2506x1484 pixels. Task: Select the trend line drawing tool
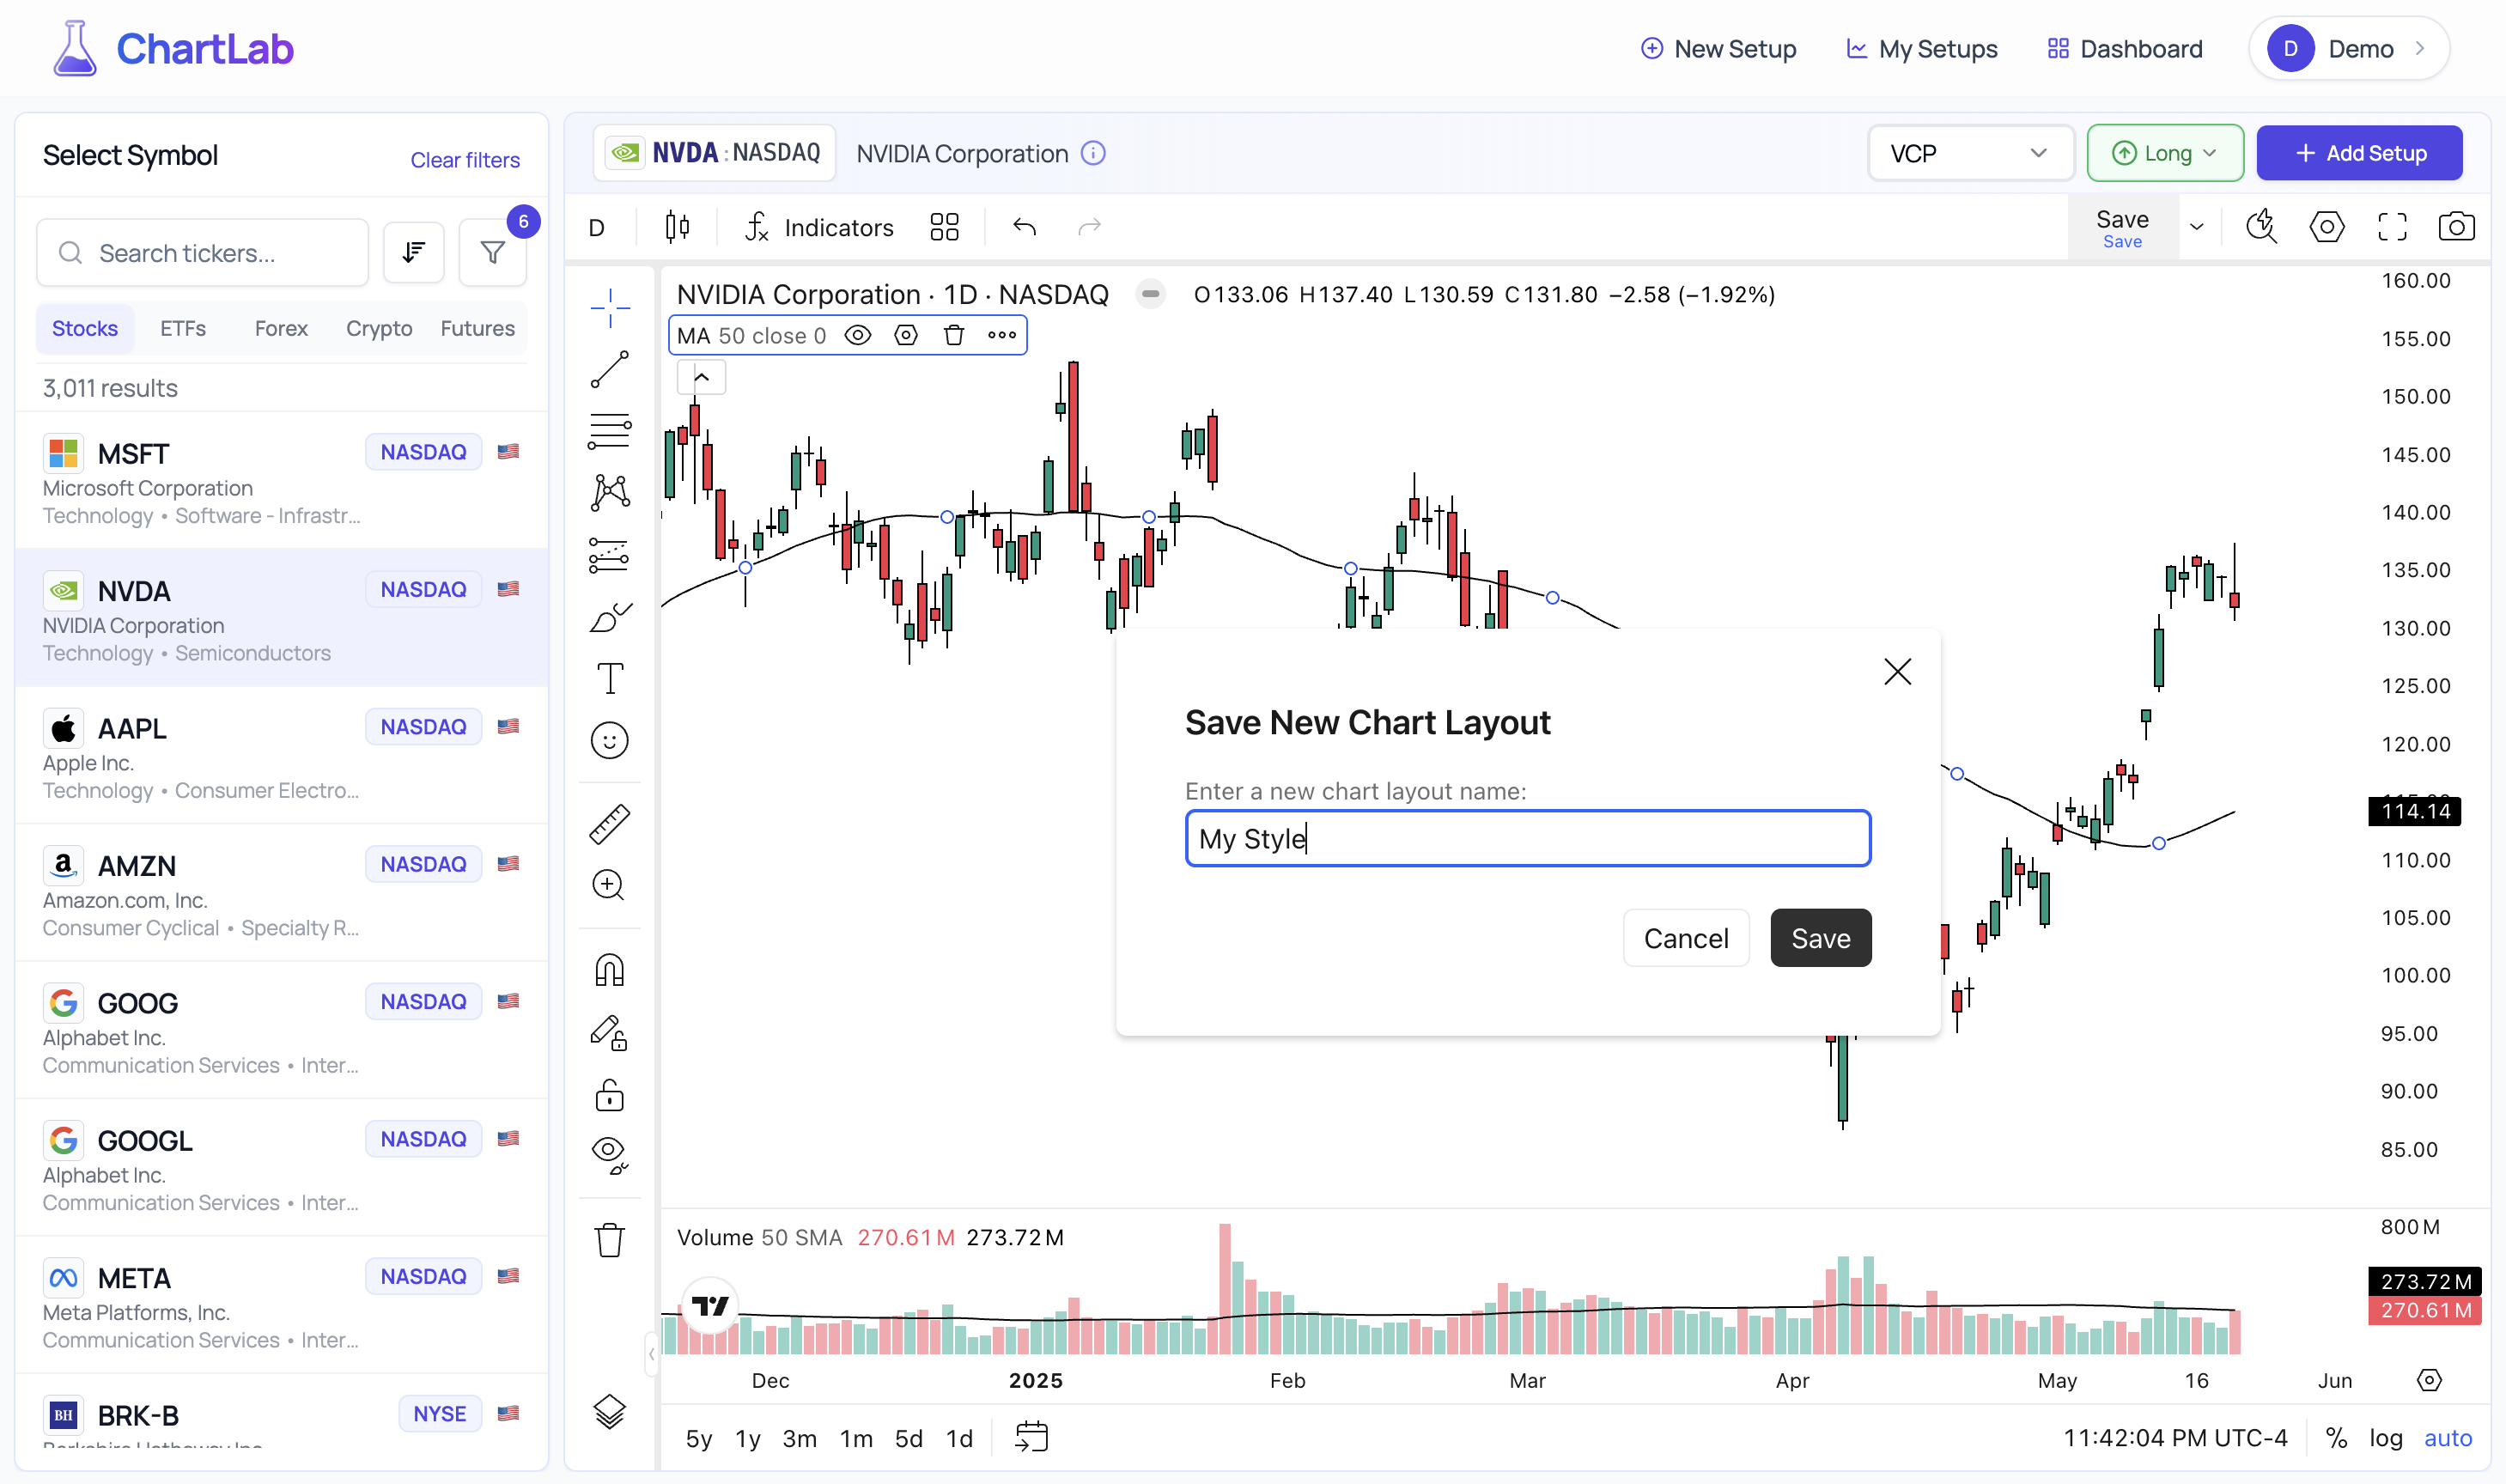pos(609,369)
